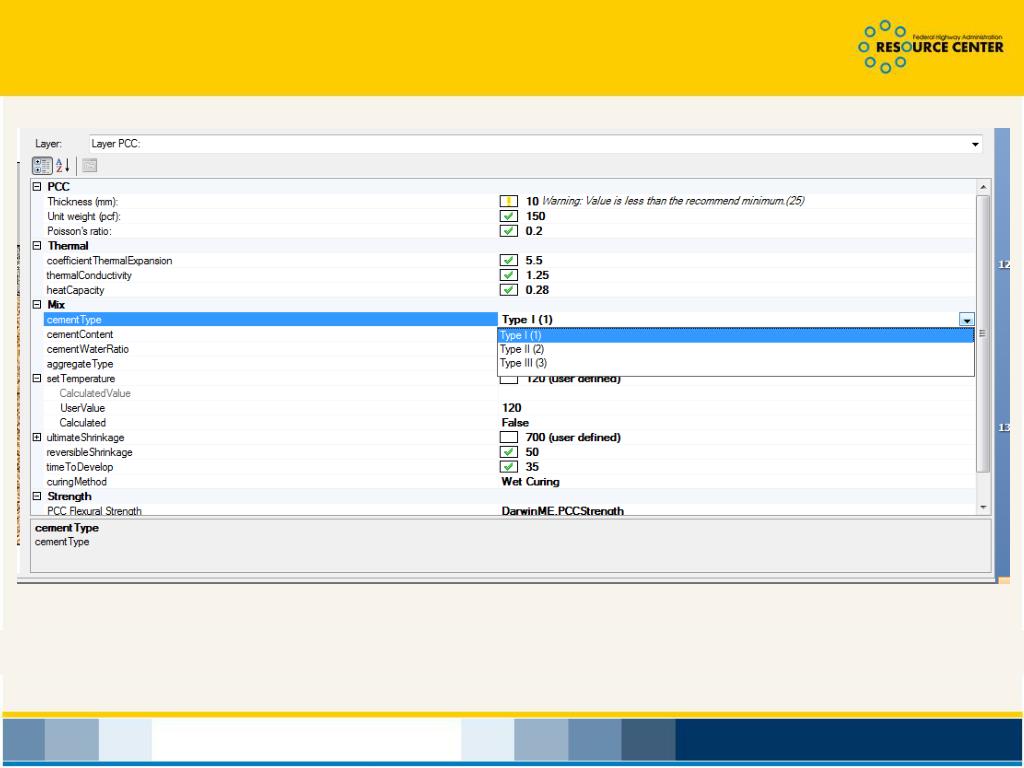This screenshot has width=1024, height=768.
Task: Select the thermalConductivity property label
Action: click(x=89, y=275)
